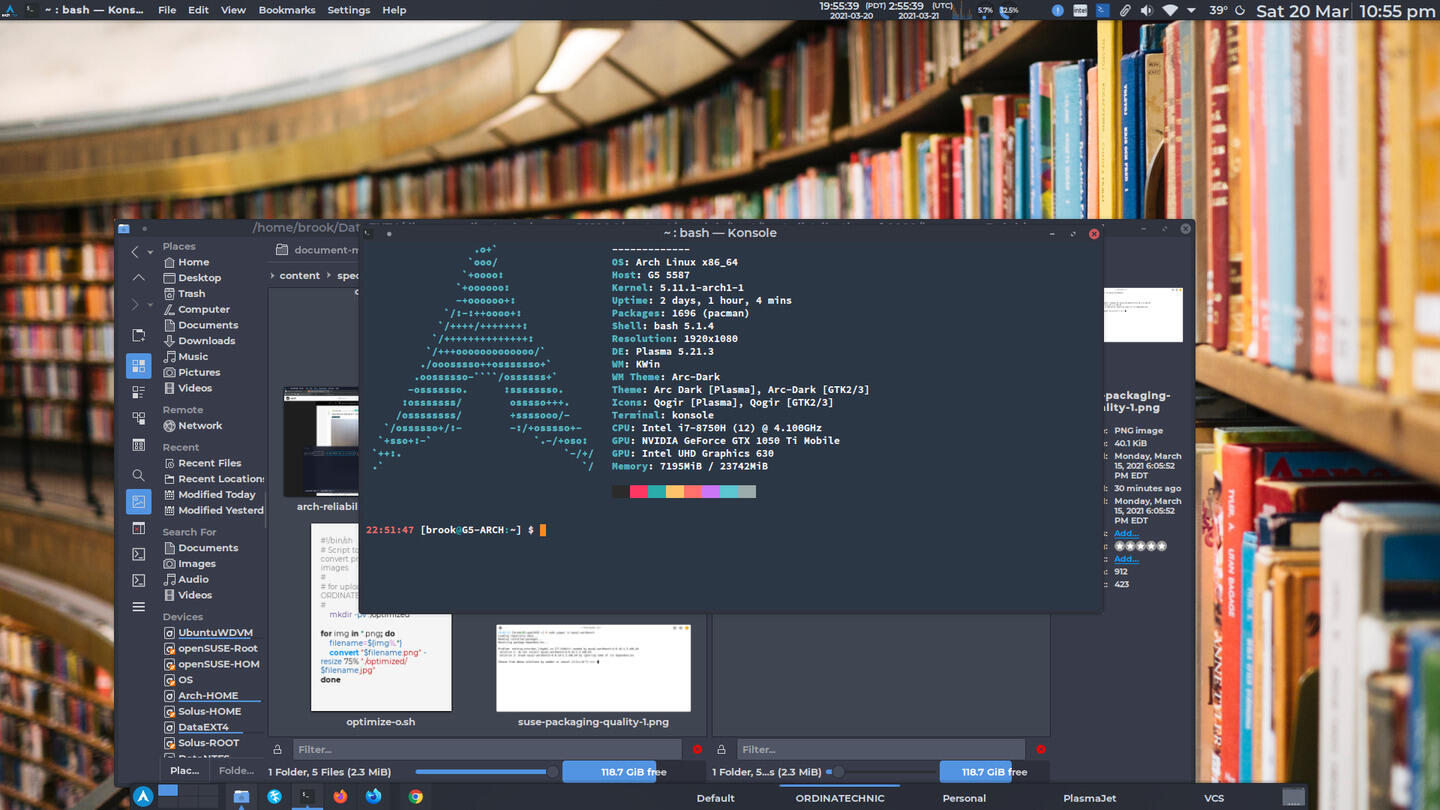Switch to the PlasmaJet activity
Screen dimensions: 1440x810
pyautogui.click(x=1089, y=798)
